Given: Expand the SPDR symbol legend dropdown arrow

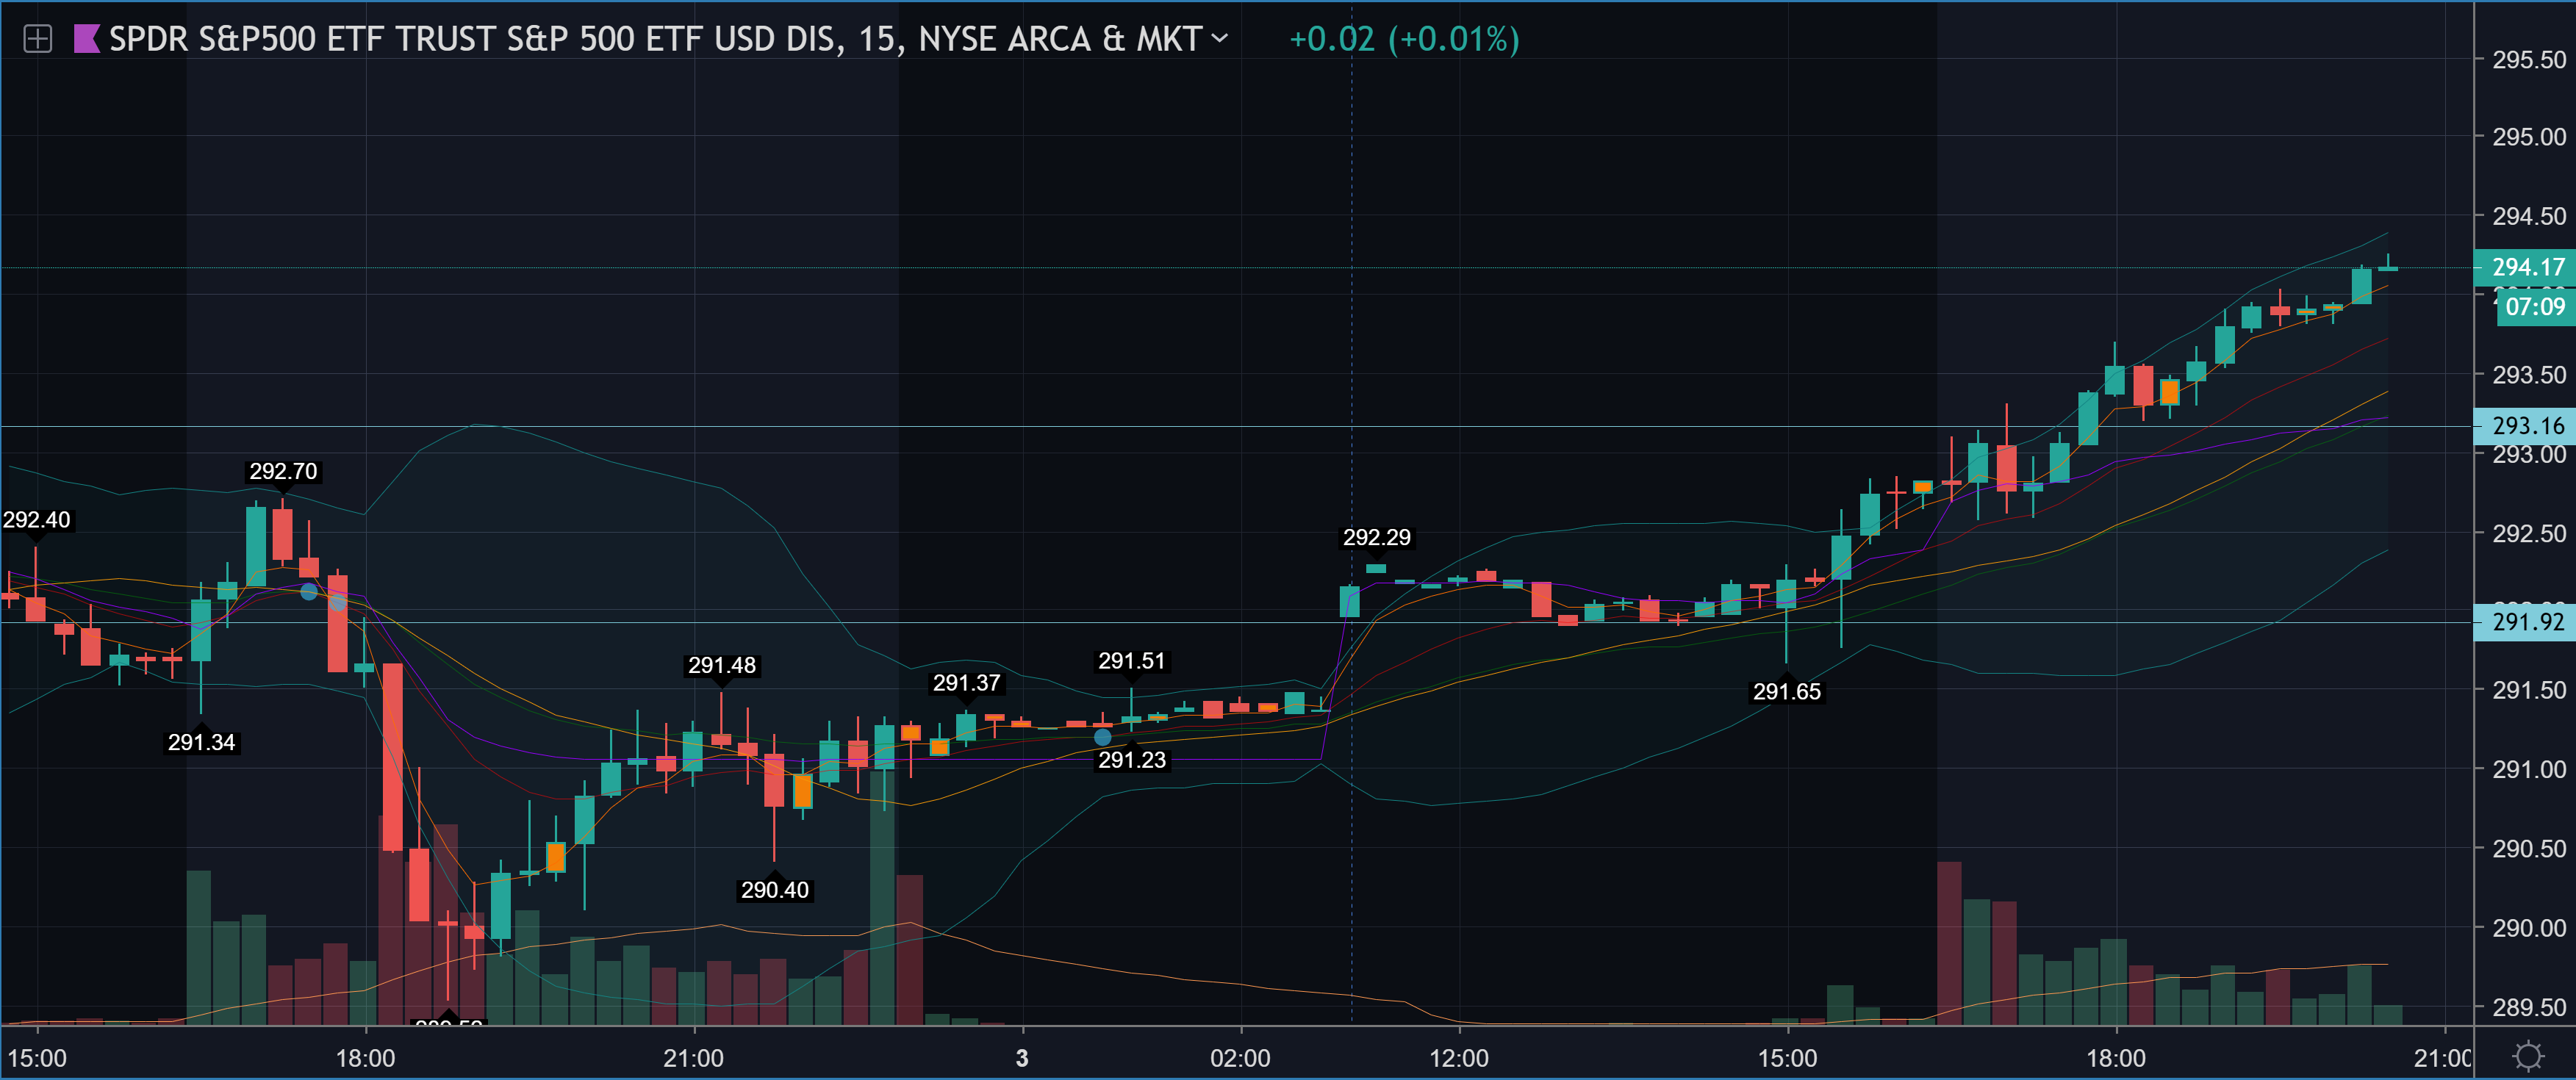Looking at the screenshot, I should pos(1219,38).
